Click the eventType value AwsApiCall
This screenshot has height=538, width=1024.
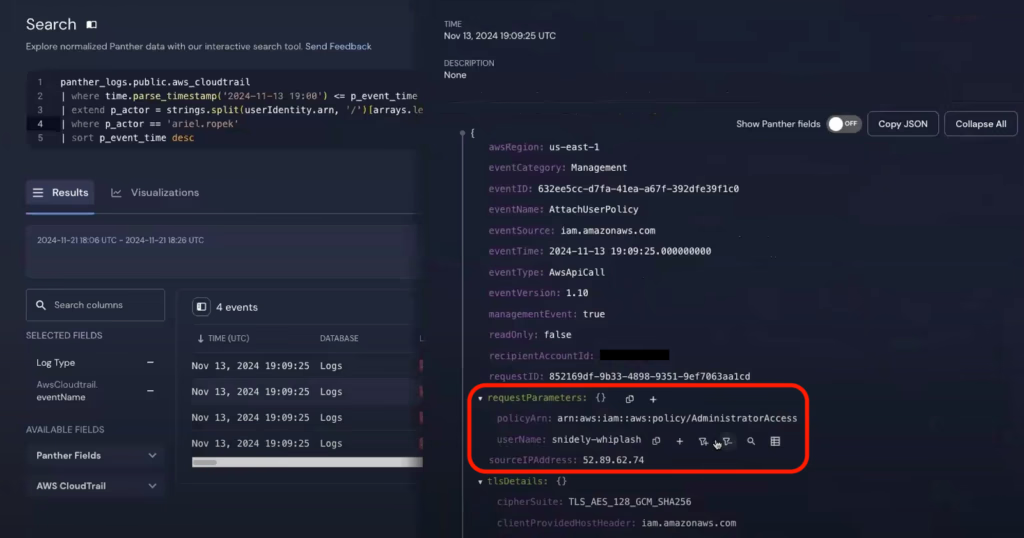pyautogui.click(x=577, y=272)
